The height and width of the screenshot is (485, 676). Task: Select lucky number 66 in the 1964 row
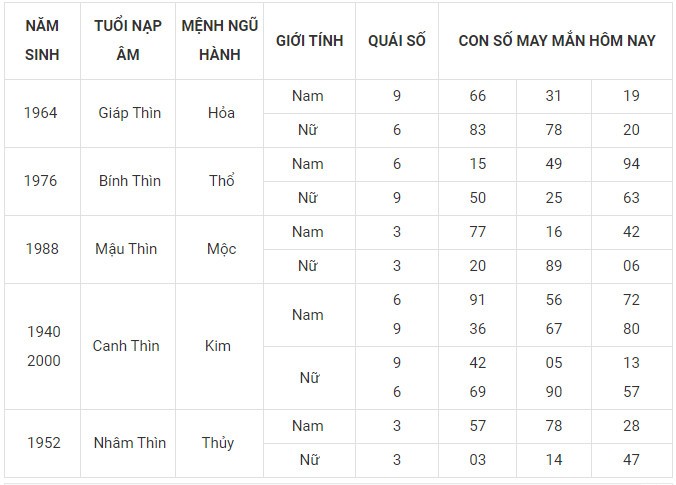[x=477, y=96]
